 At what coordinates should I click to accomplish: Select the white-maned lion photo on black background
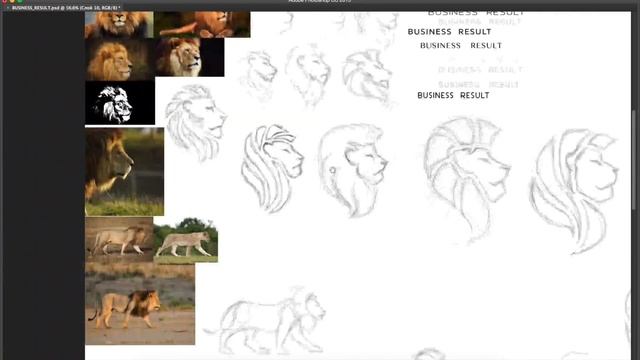(189, 57)
